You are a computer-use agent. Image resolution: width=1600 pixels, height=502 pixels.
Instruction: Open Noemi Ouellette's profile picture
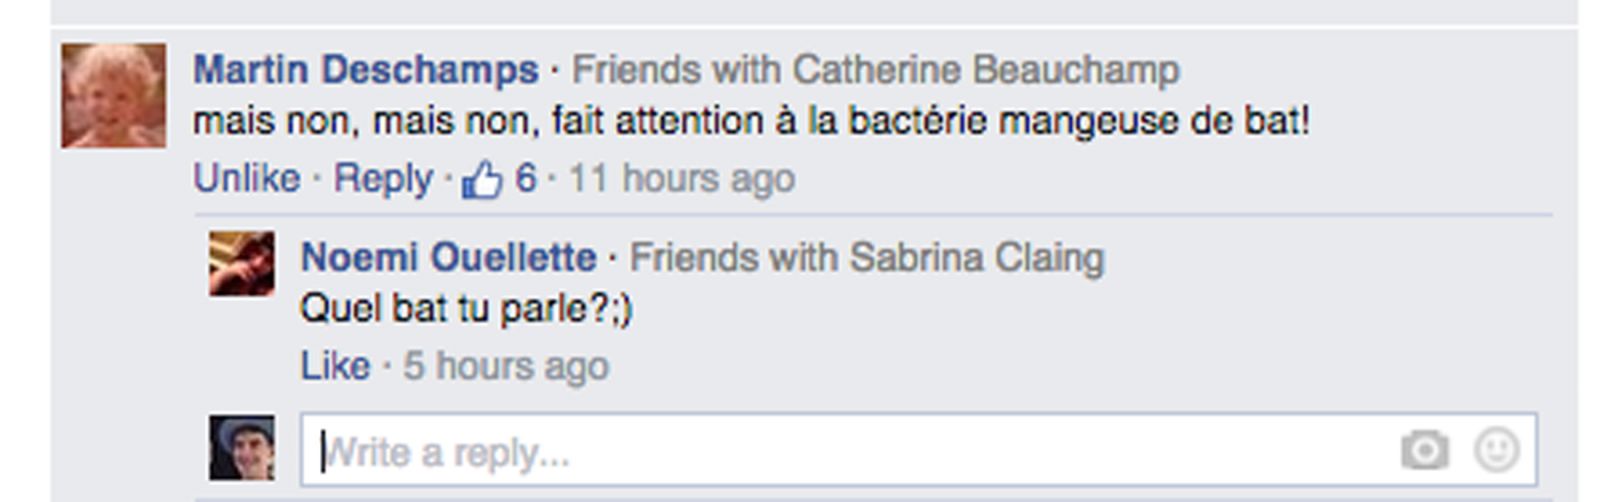click(x=241, y=264)
